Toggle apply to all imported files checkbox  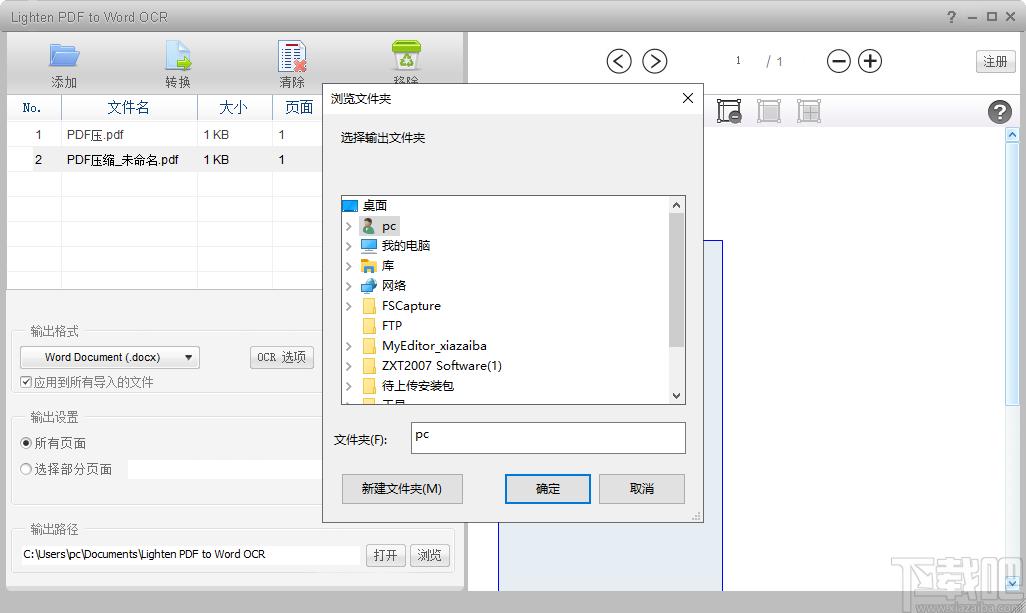pos(26,381)
